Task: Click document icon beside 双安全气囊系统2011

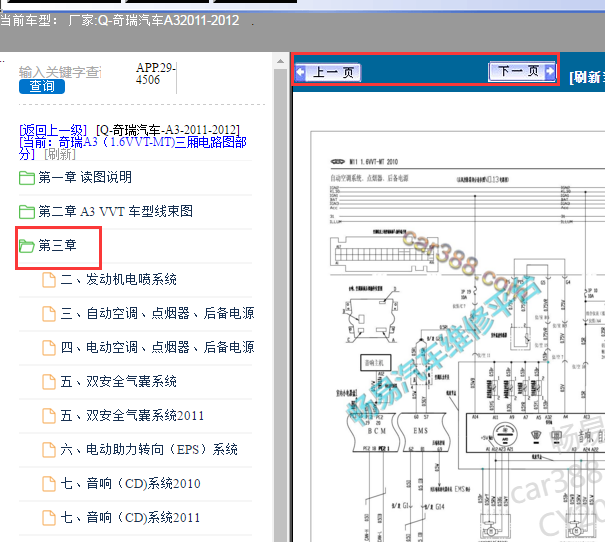Action: click(49, 416)
